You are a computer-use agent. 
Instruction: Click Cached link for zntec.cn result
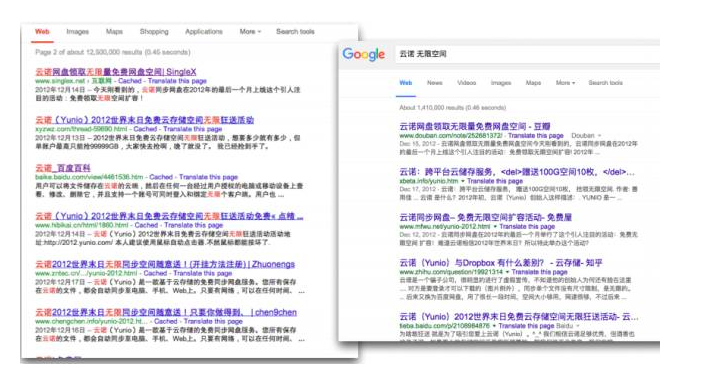[x=155, y=273]
